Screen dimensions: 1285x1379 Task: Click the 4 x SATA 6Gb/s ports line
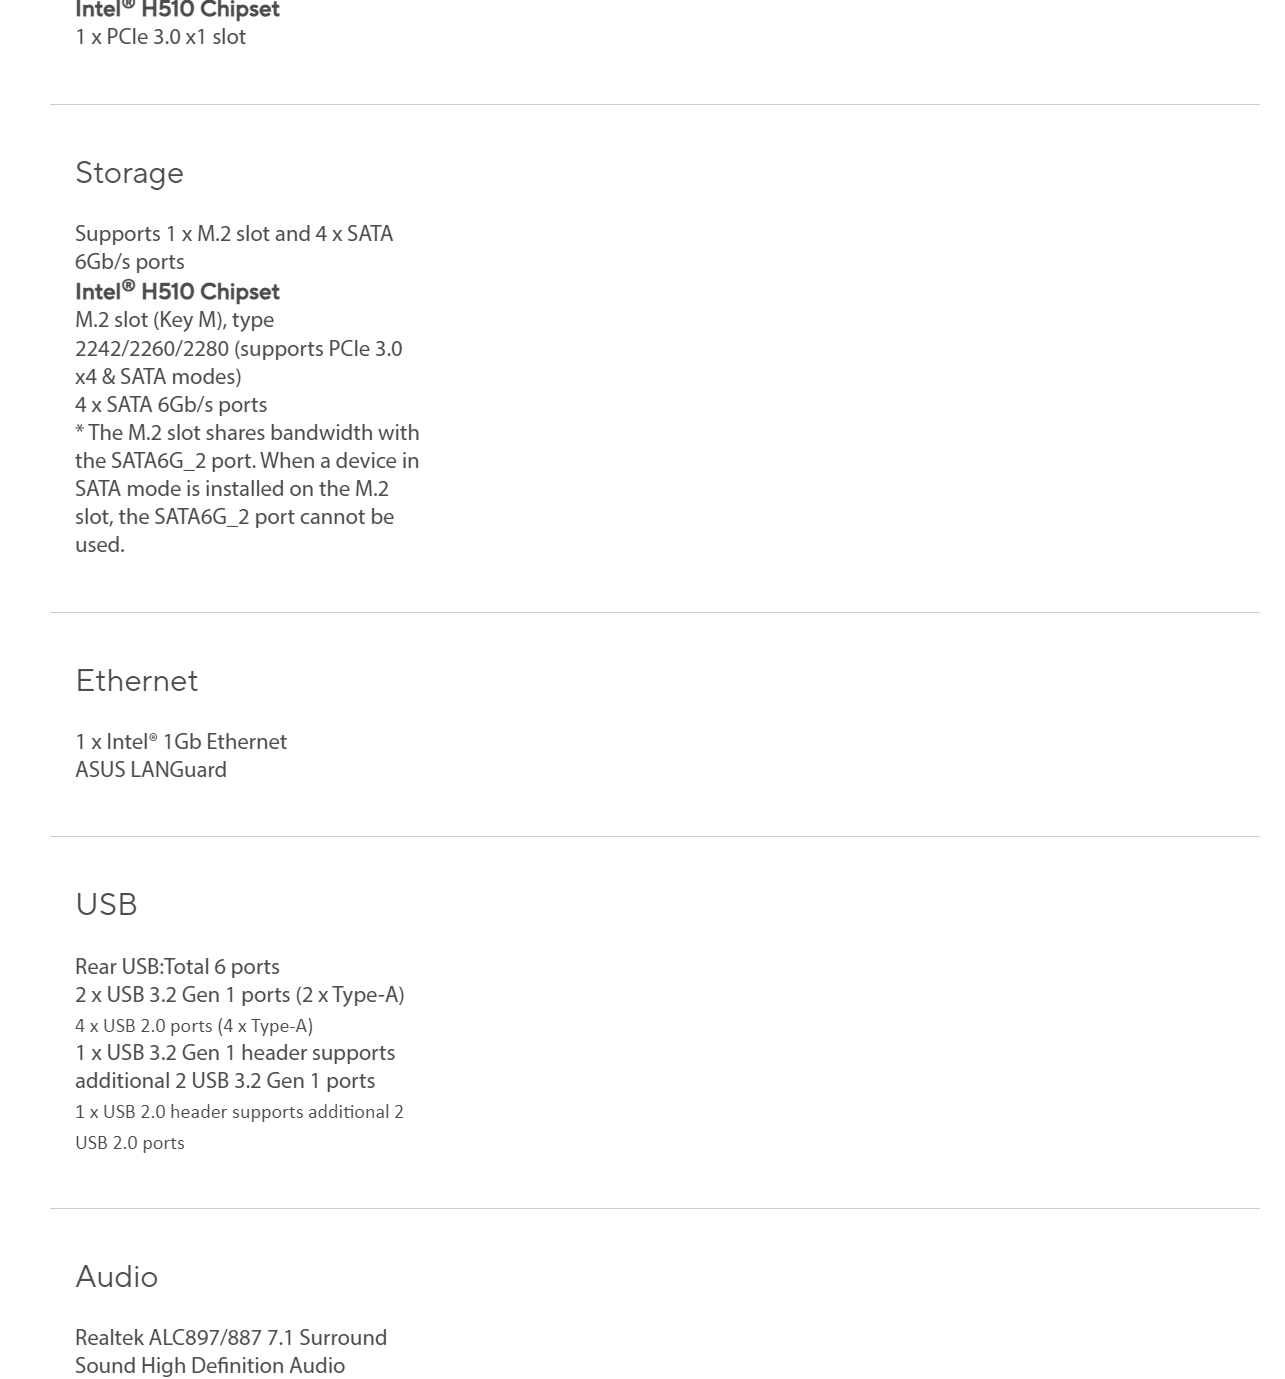(x=171, y=404)
